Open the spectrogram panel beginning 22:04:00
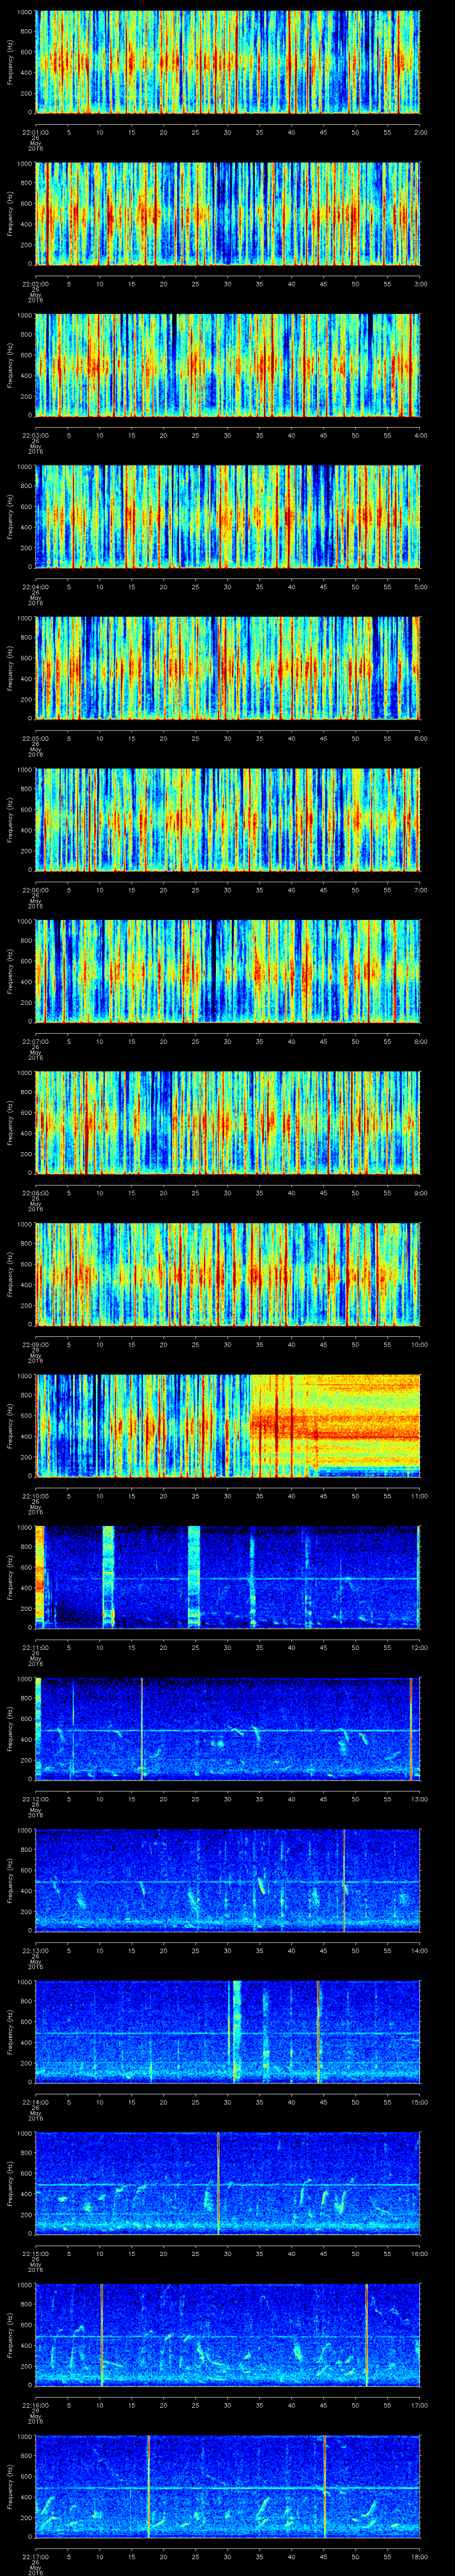The width and height of the screenshot is (455, 2576). coord(228,516)
